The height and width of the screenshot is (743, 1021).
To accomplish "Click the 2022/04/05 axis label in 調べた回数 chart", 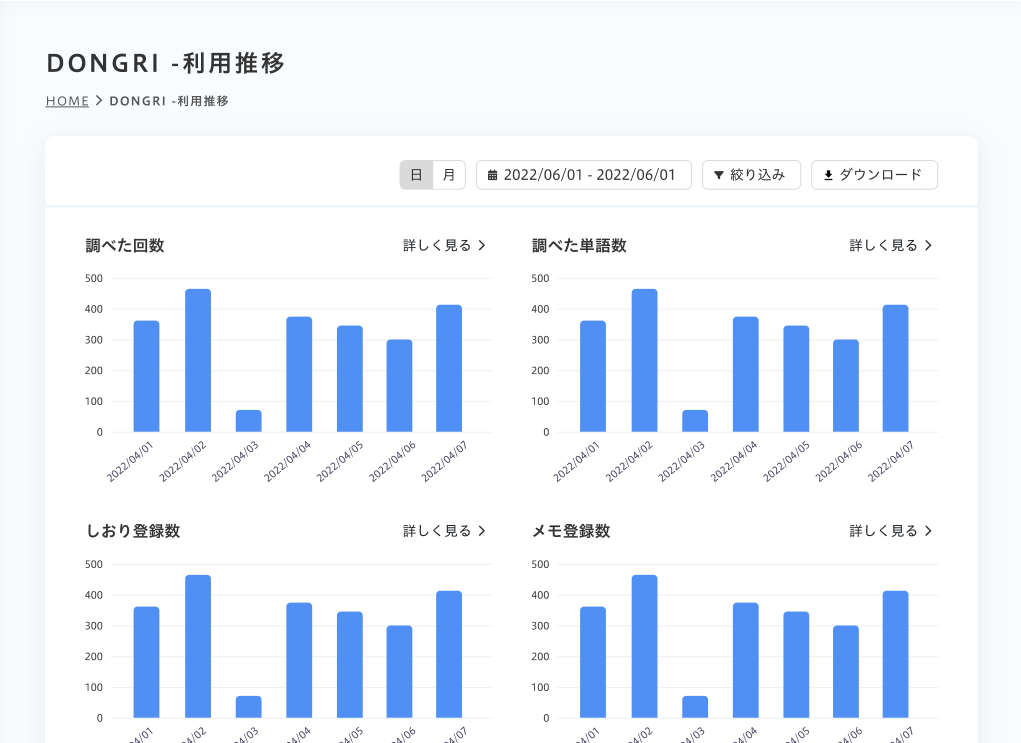I will click(340, 462).
